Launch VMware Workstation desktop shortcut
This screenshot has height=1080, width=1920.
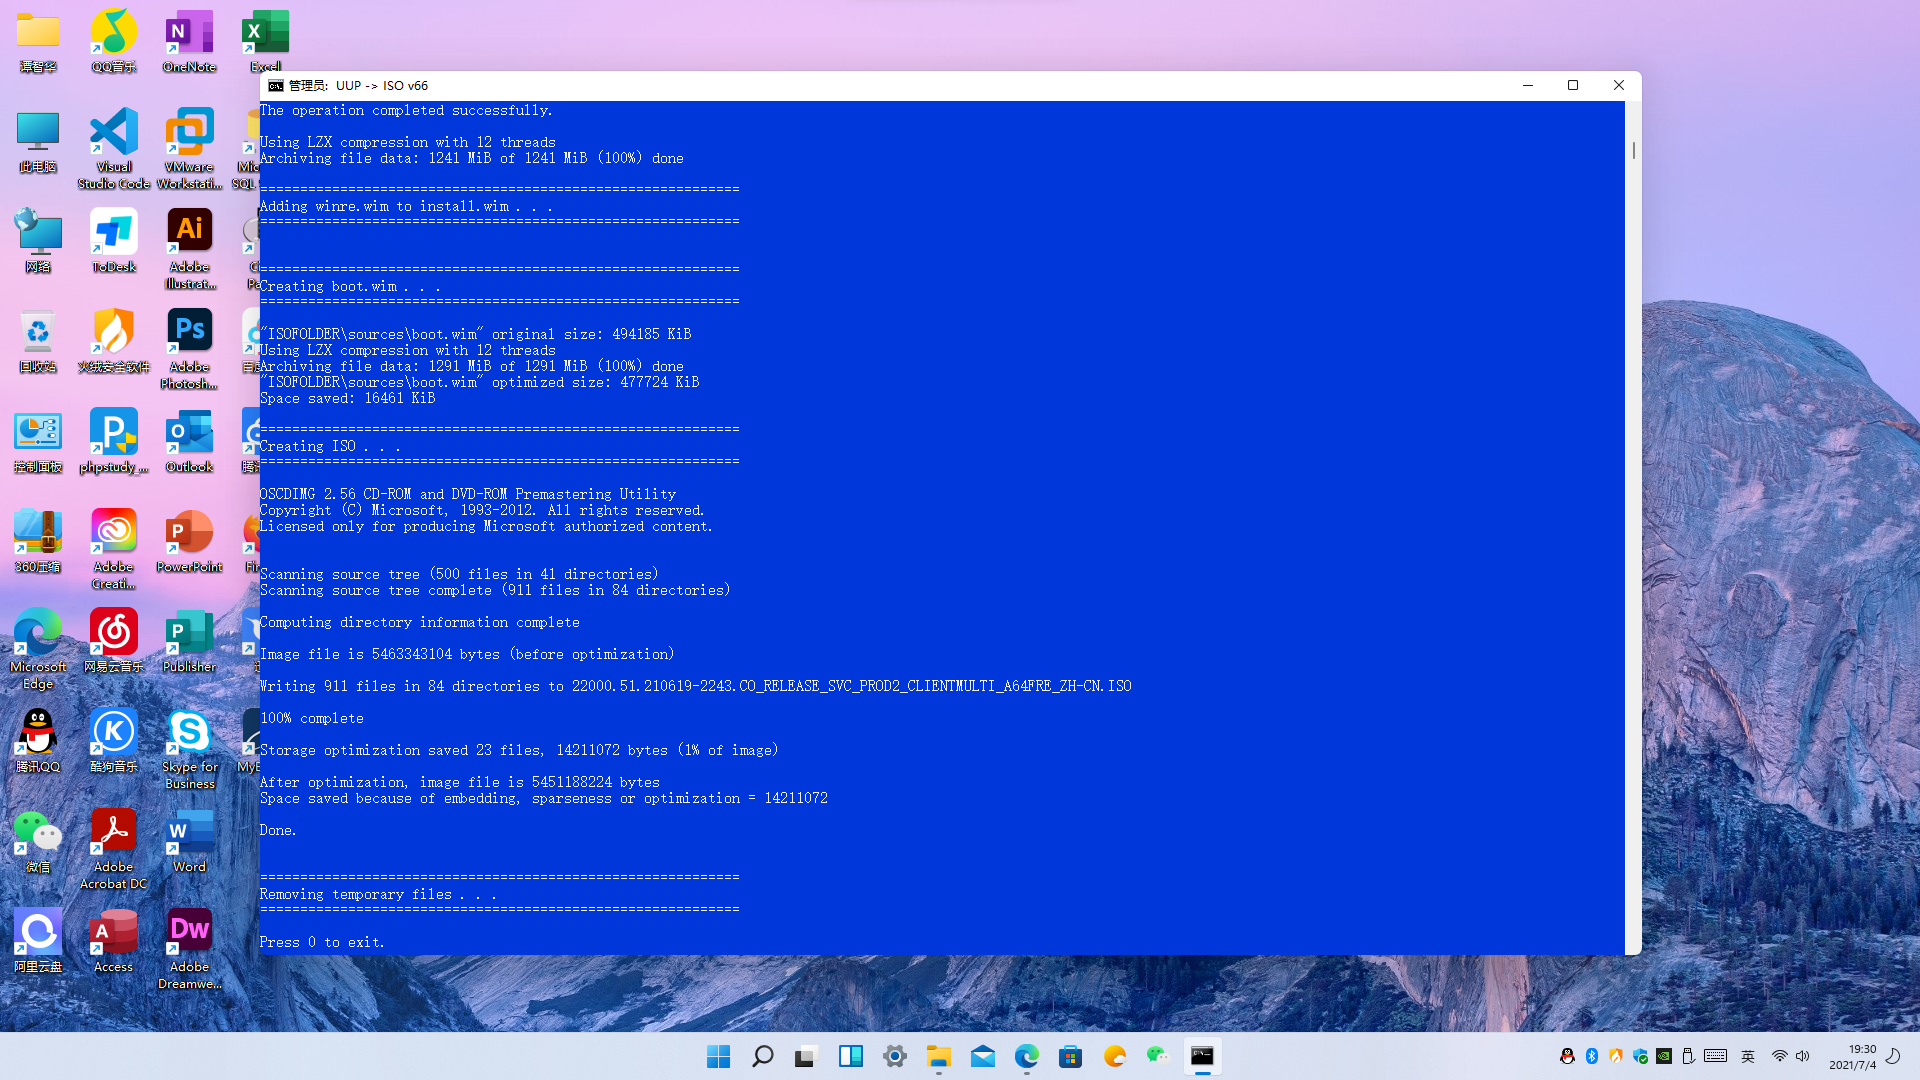pos(189,133)
